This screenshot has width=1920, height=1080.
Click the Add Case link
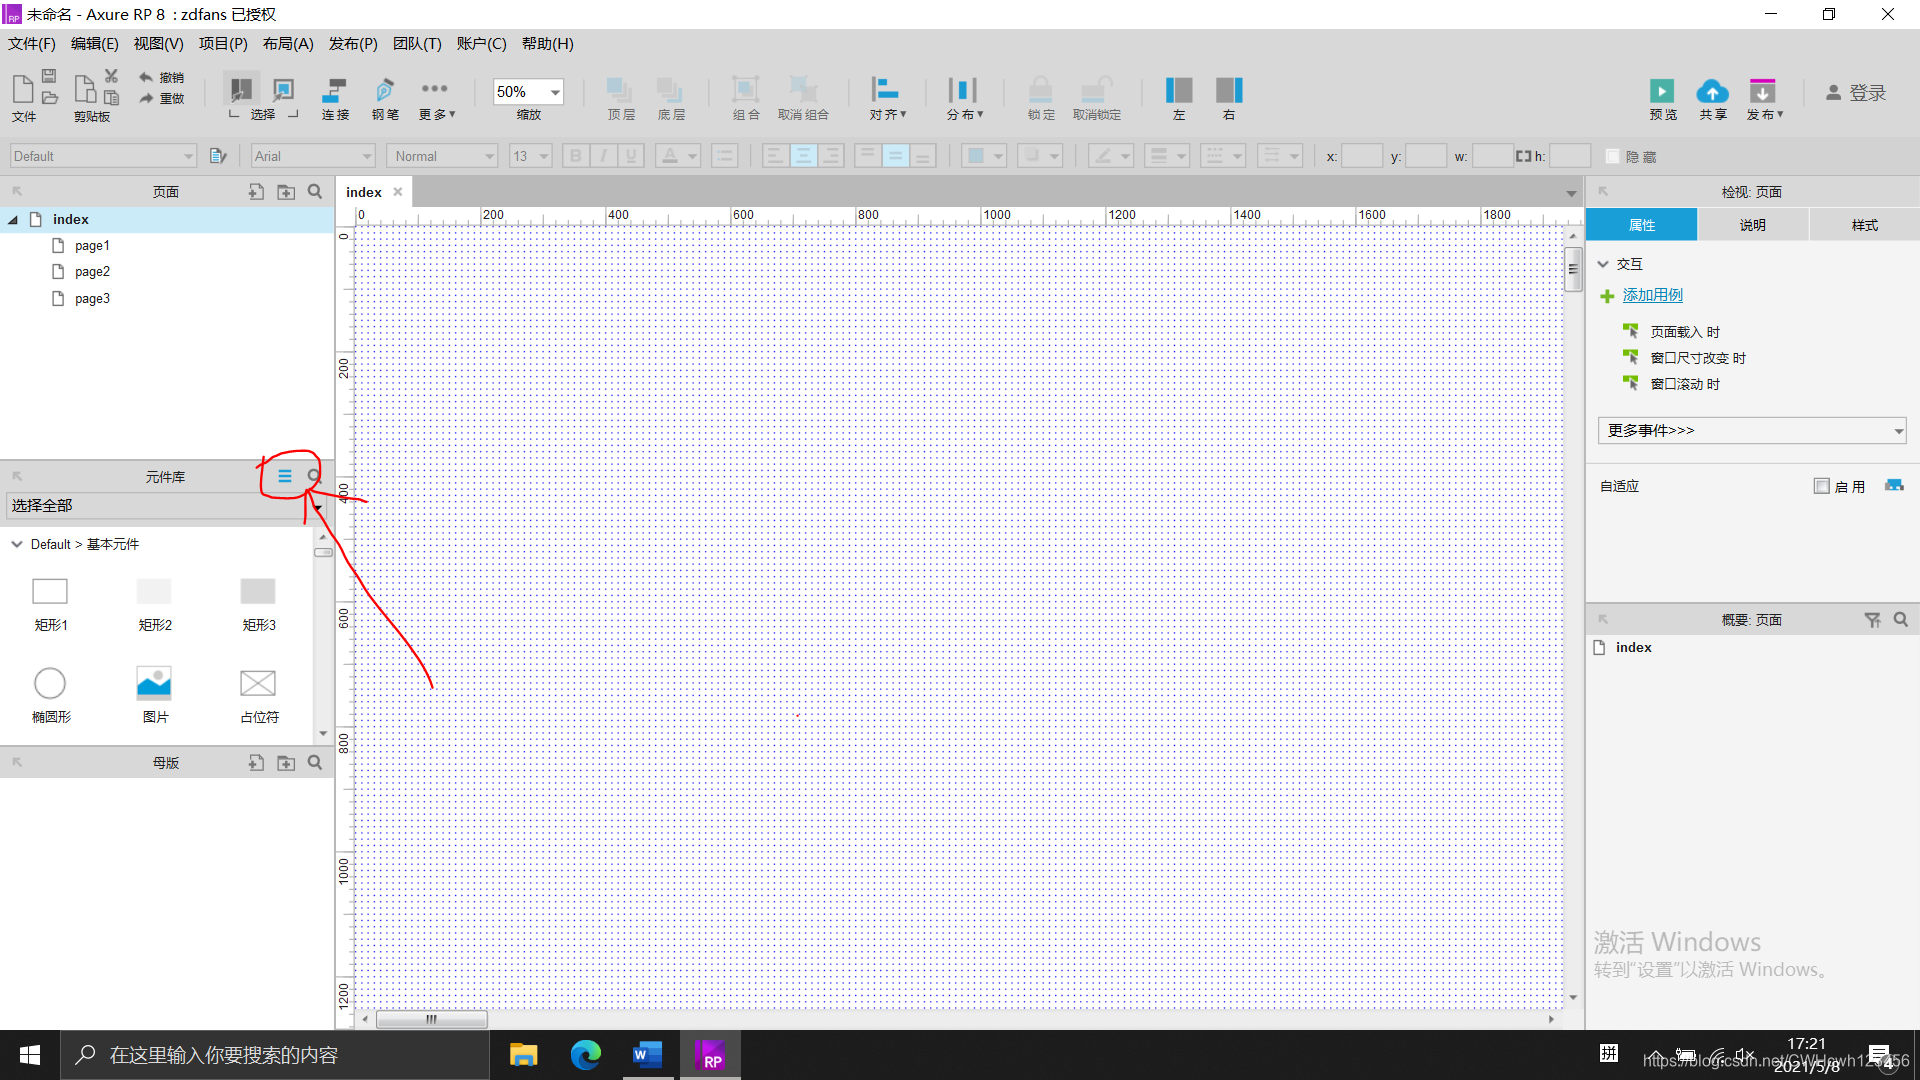pos(1652,295)
